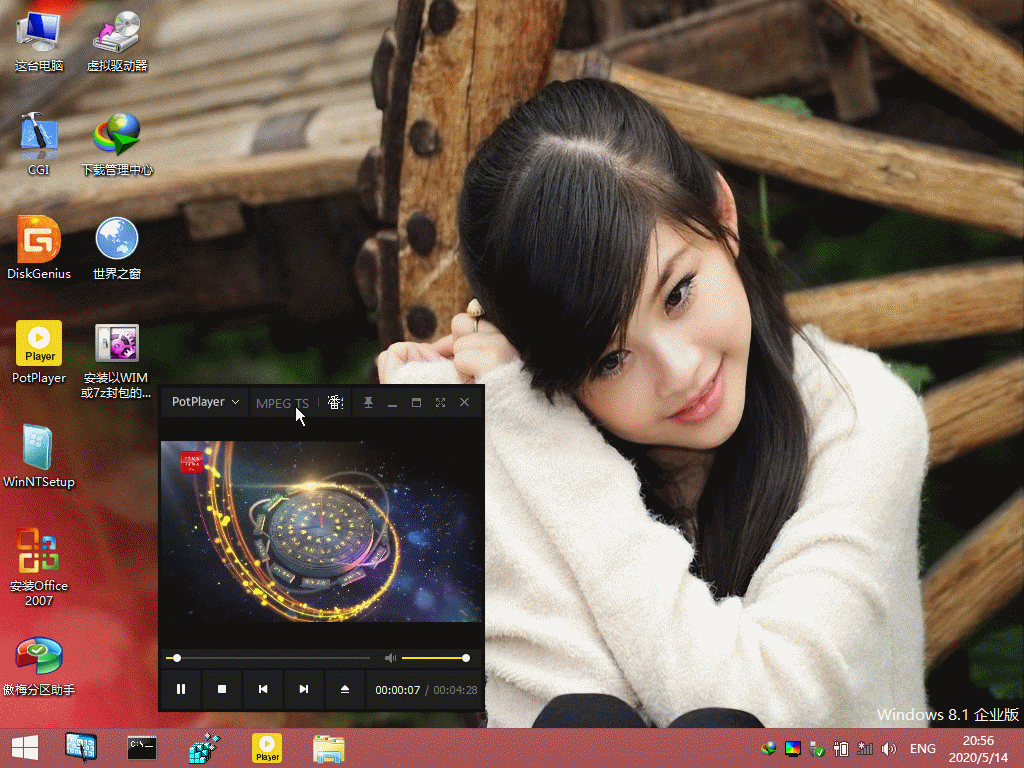The height and width of the screenshot is (768, 1024).
Task: Skip to the next track
Action: pyautogui.click(x=304, y=689)
